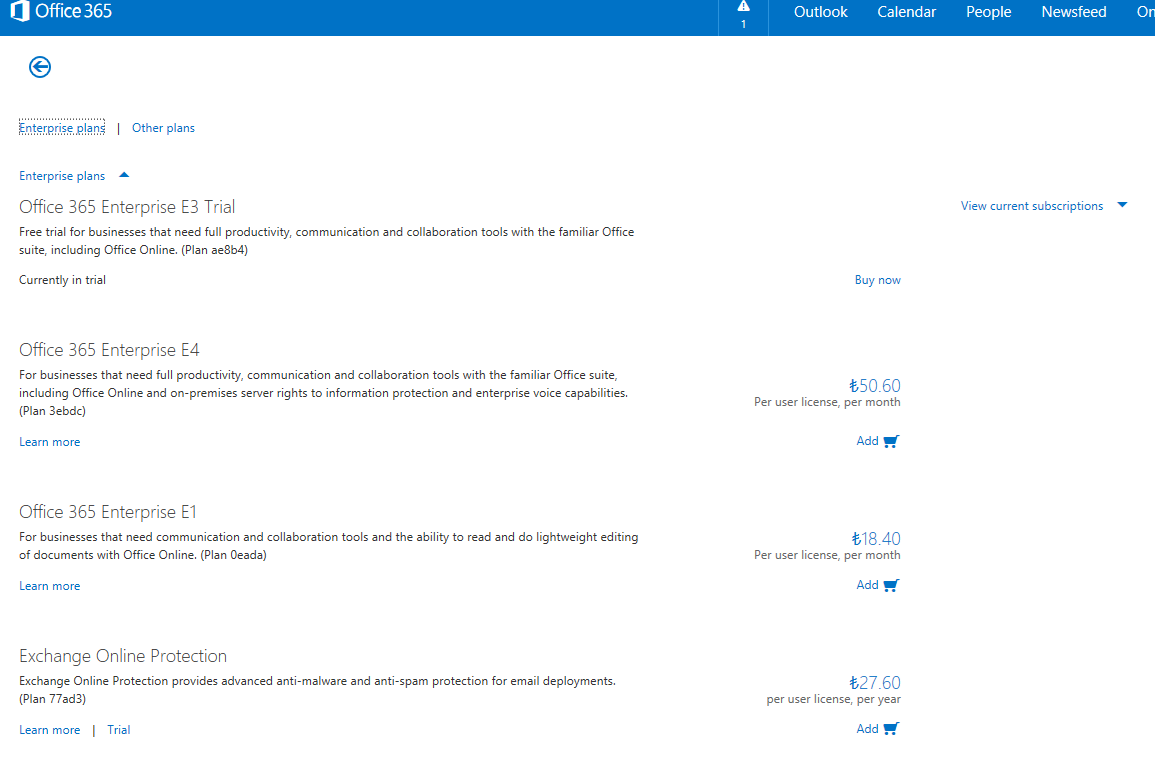This screenshot has height=775, width=1155.
Task: Click the Office 365 Enterprise E4 title
Action: [x=109, y=350]
